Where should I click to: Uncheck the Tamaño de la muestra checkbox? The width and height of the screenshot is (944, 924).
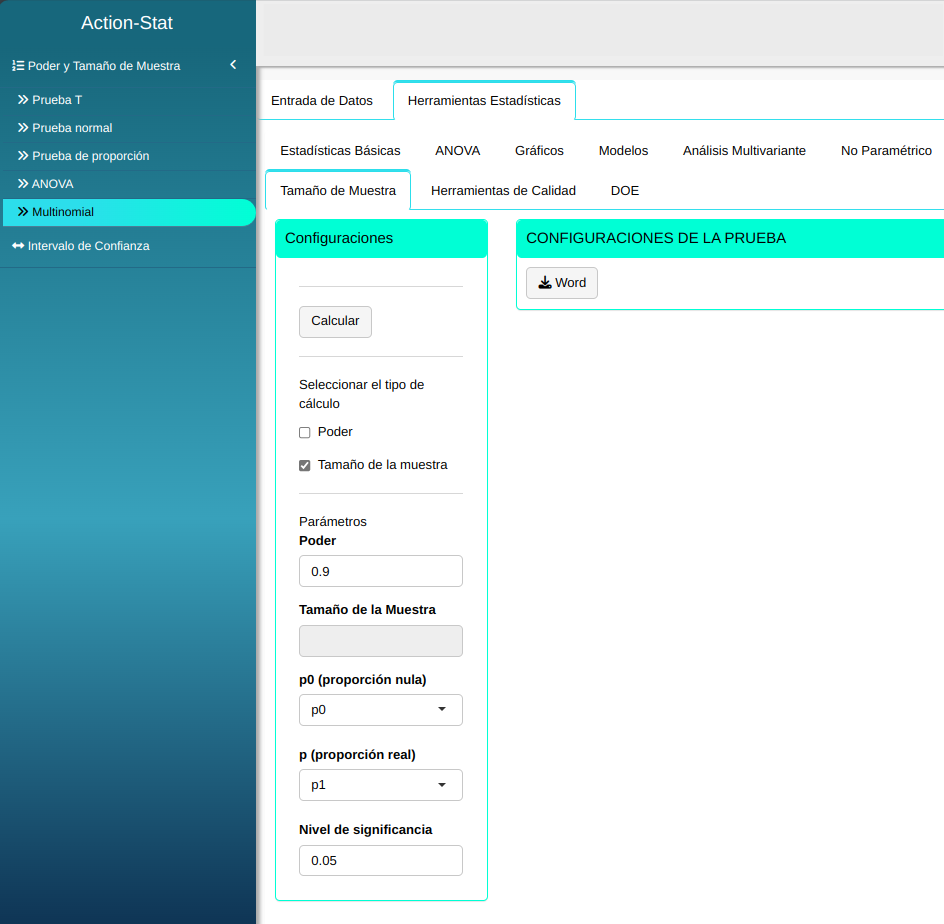pos(305,466)
